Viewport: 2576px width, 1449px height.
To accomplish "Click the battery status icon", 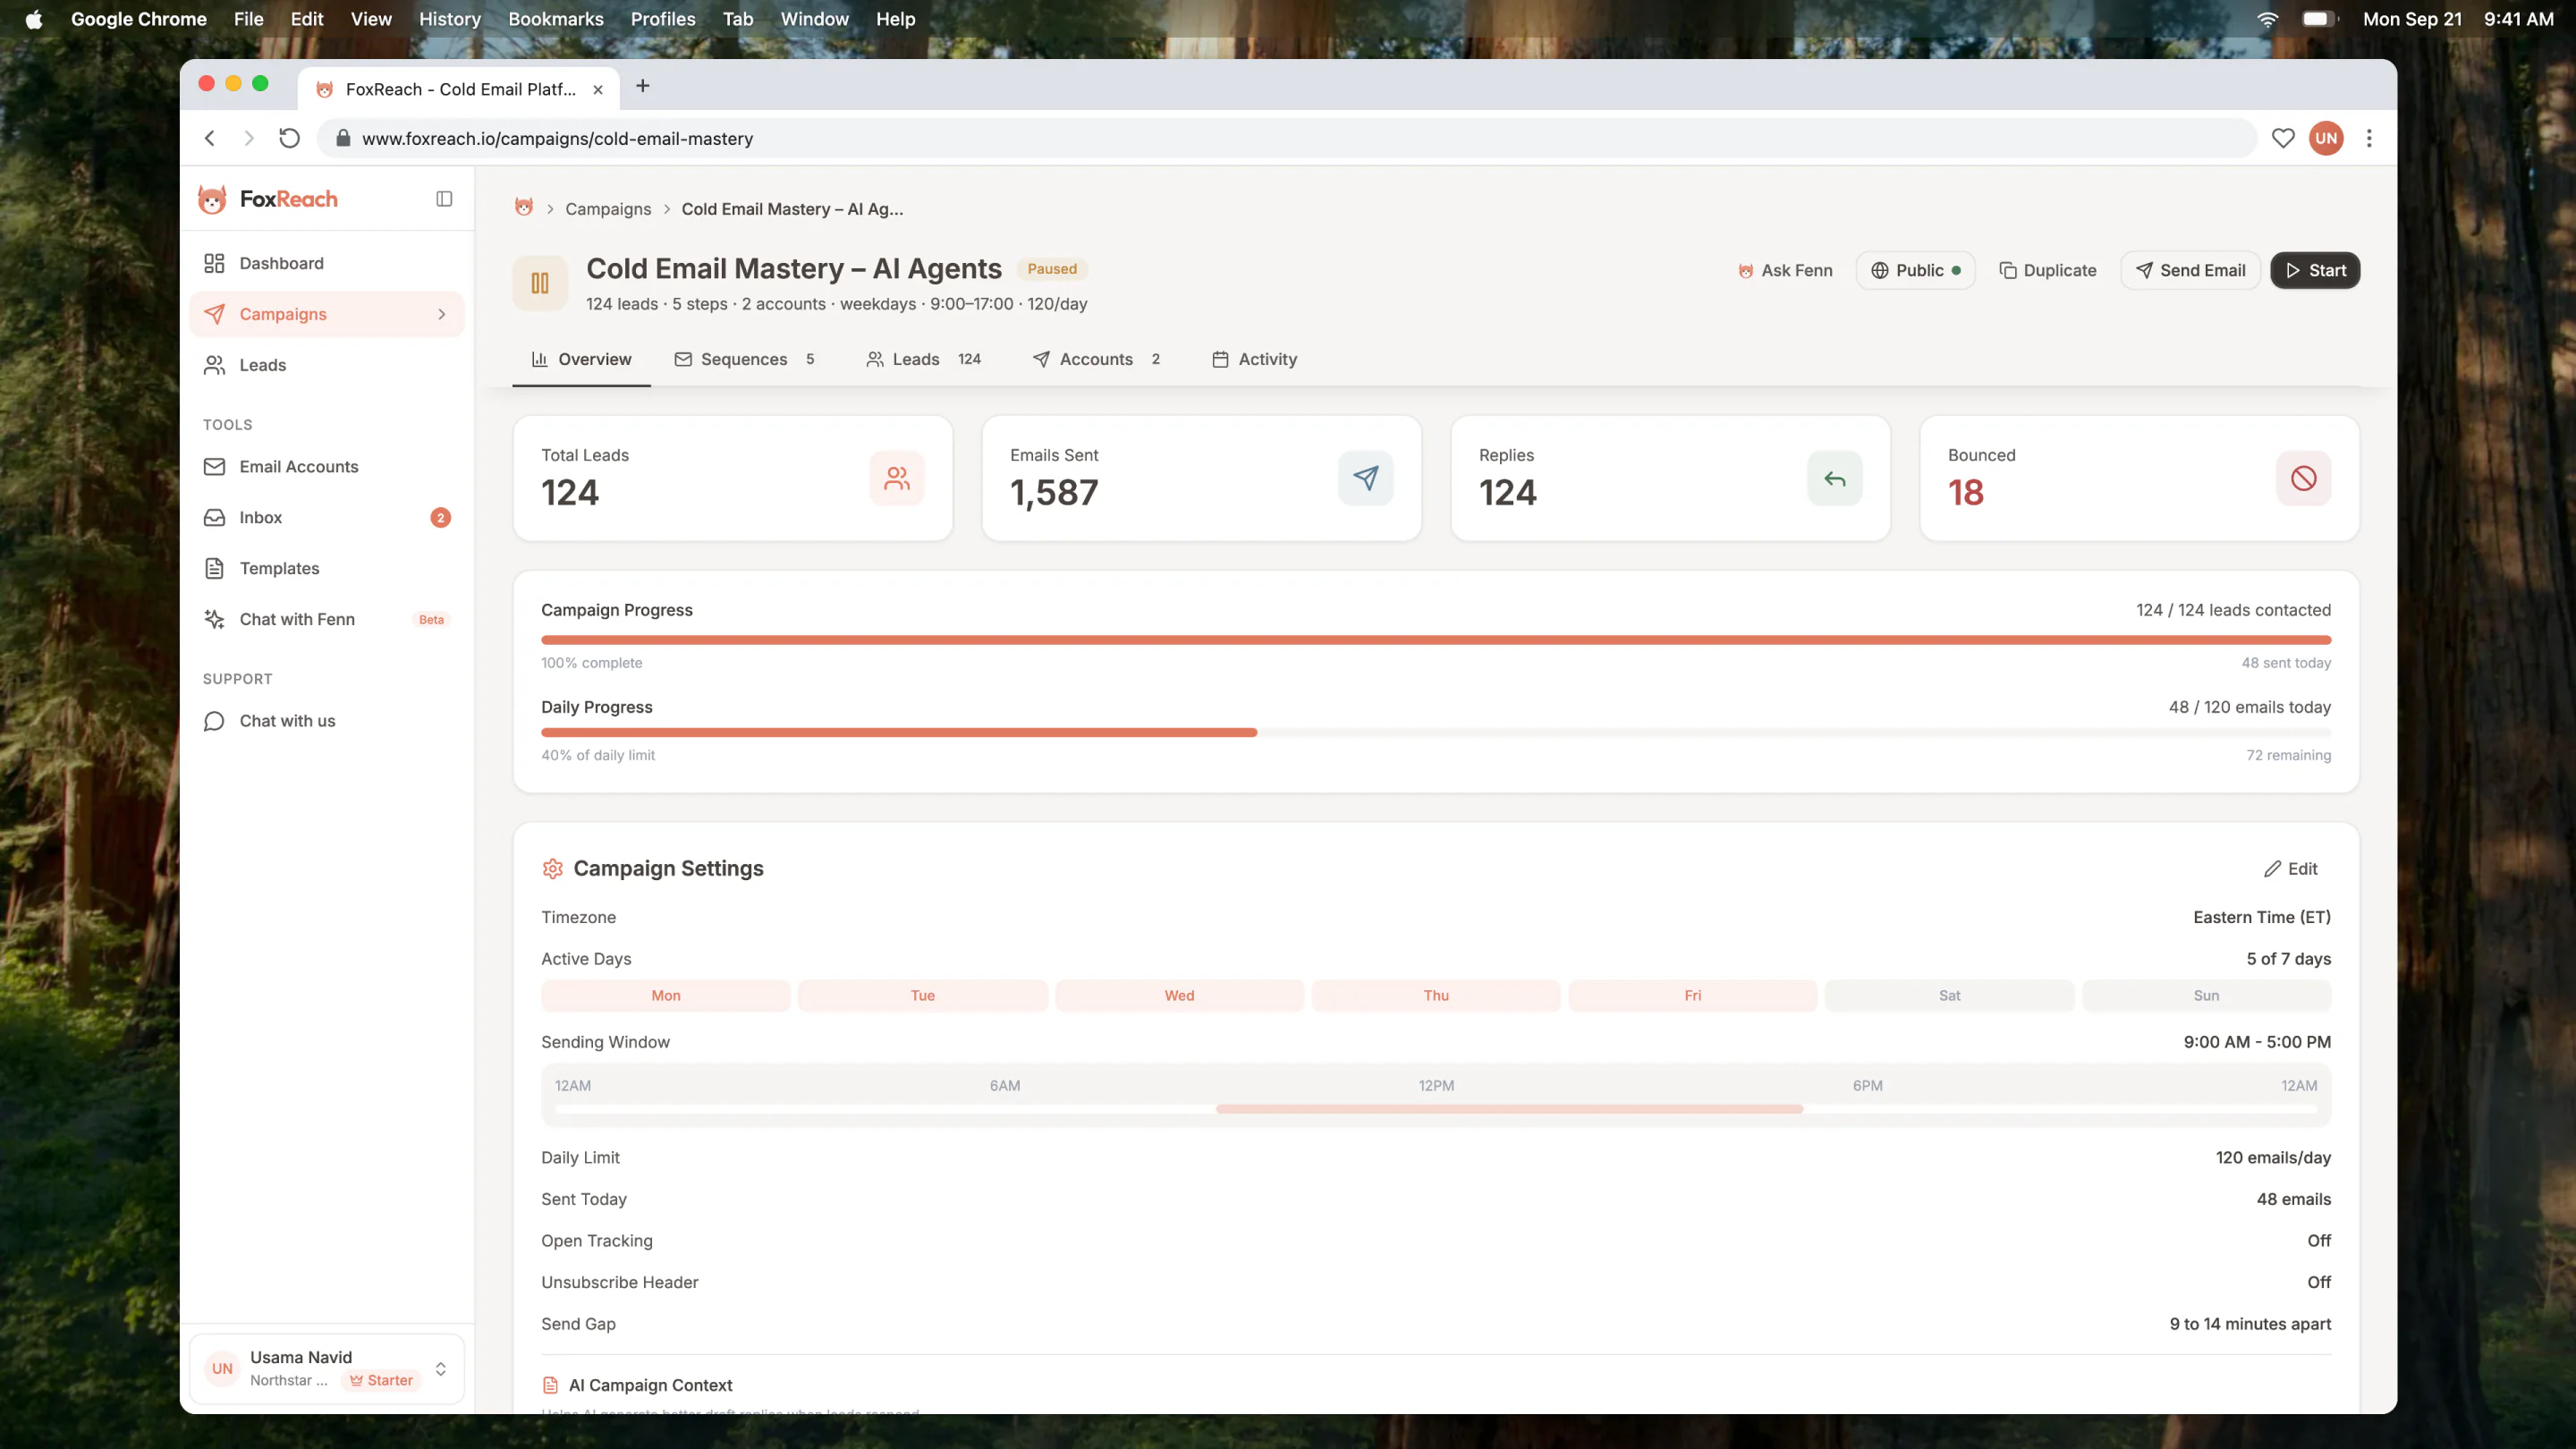I will [2319, 19].
